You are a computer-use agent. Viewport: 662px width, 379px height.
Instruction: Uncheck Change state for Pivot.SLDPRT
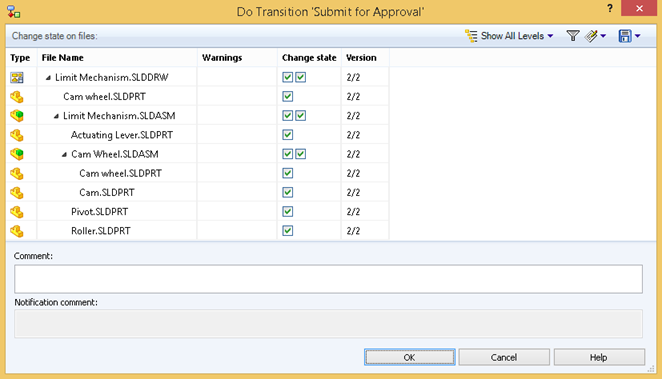pos(288,211)
